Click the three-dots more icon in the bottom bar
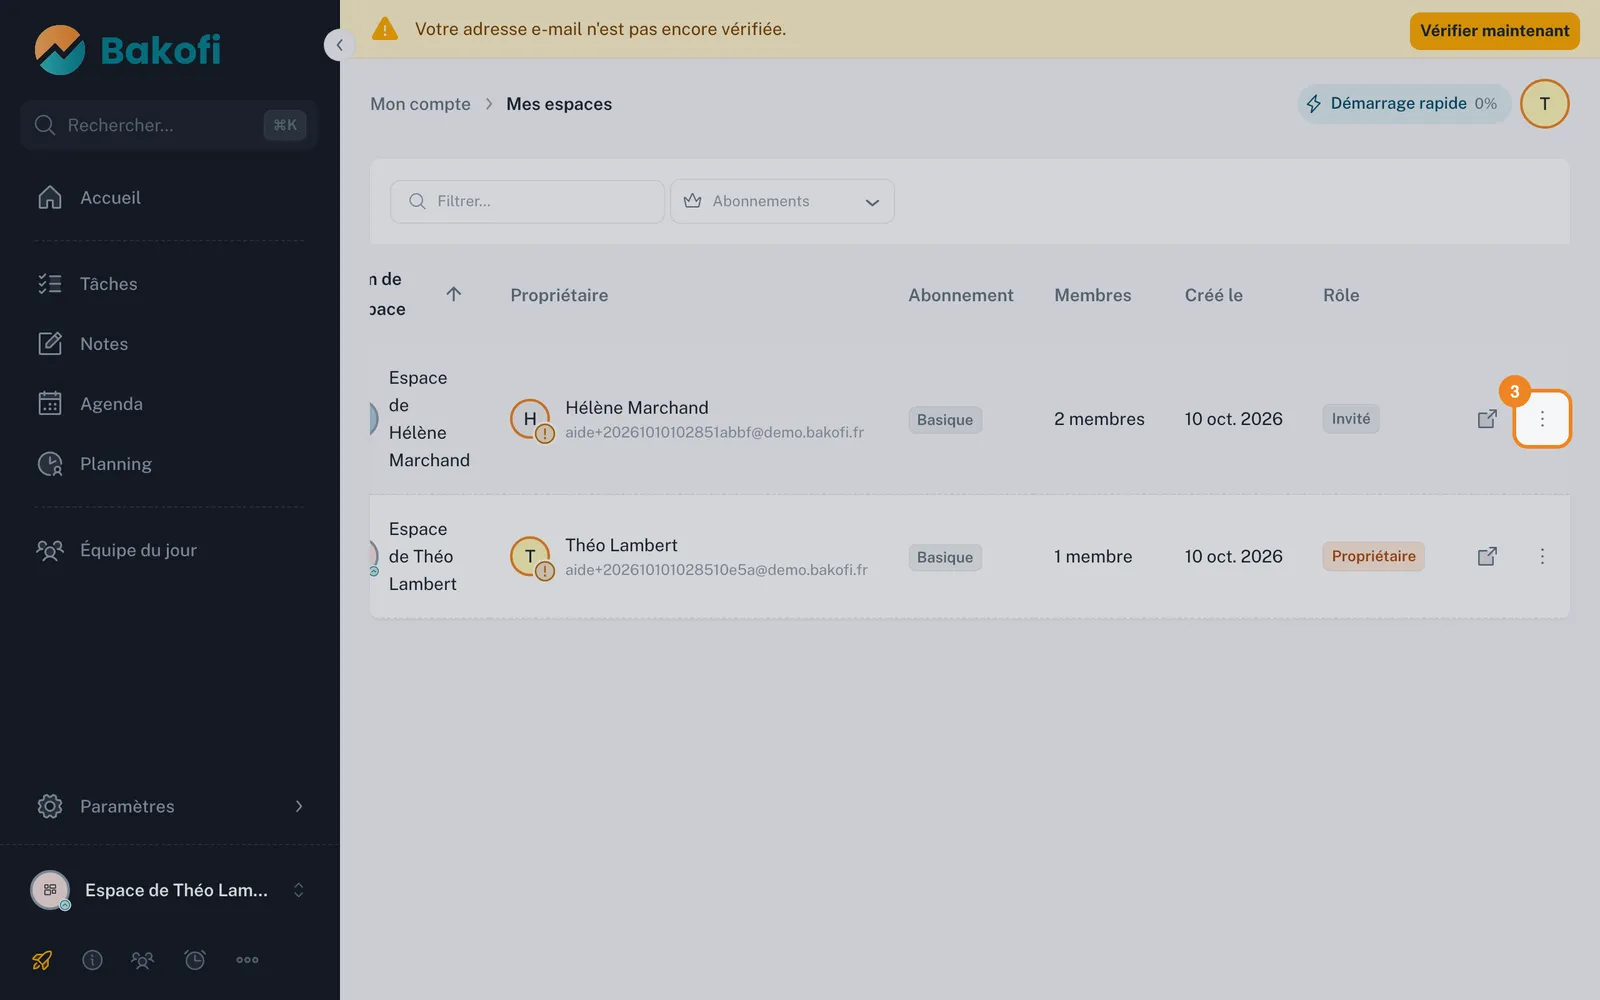The image size is (1600, 1000). coord(247,960)
